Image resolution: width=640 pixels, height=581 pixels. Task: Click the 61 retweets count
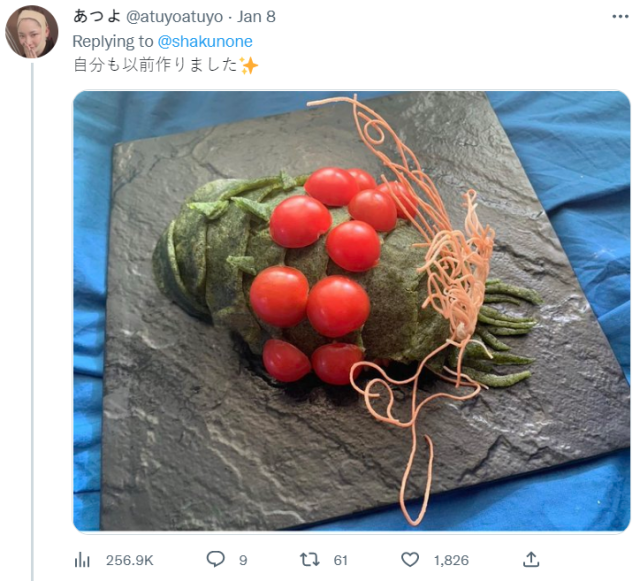(341, 560)
